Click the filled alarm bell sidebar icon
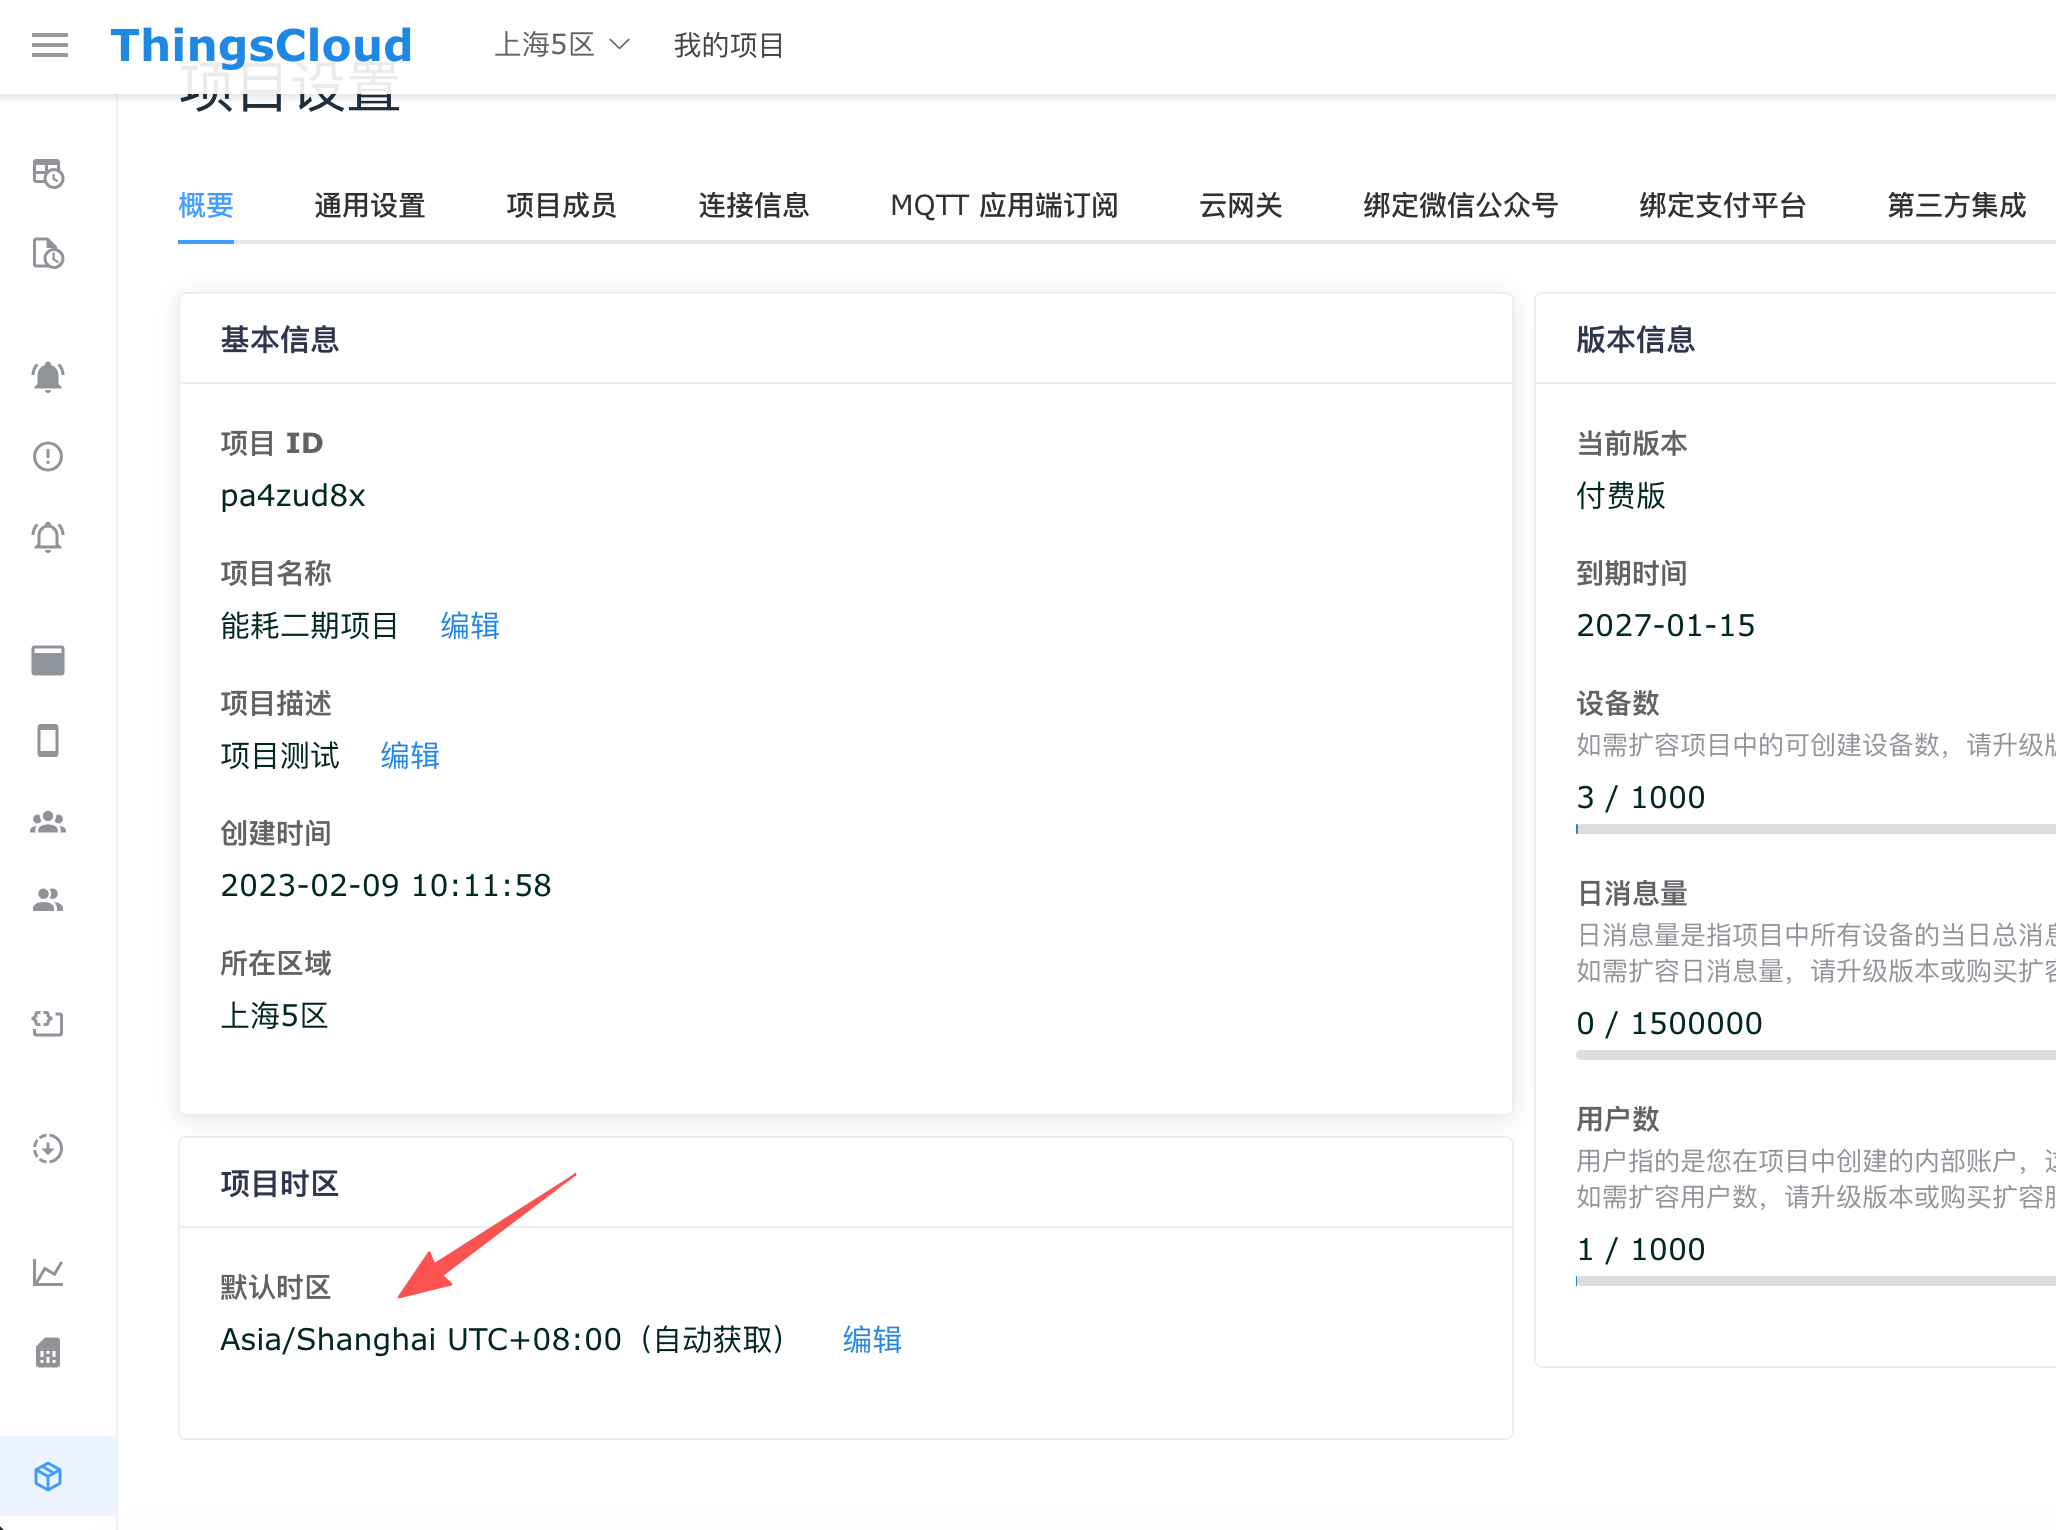Image resolution: width=2056 pixels, height=1530 pixels. coord(48,377)
